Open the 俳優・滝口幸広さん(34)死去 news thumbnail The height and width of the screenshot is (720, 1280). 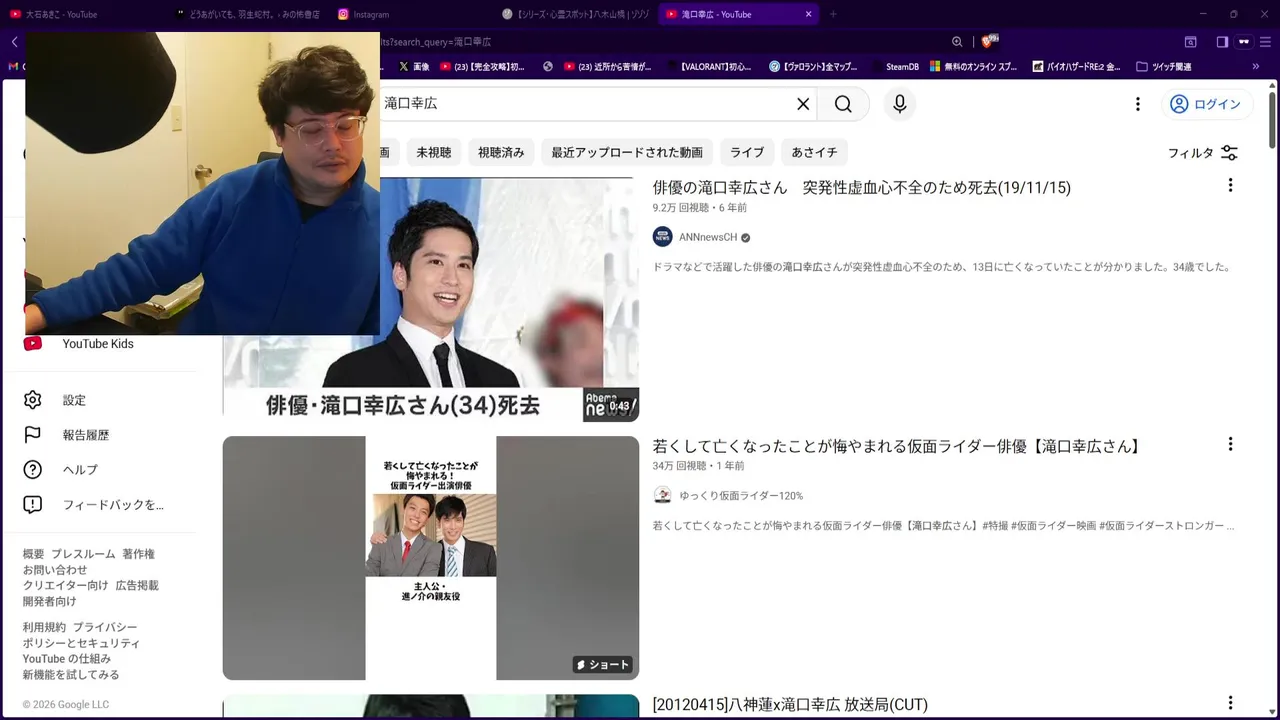pos(430,299)
